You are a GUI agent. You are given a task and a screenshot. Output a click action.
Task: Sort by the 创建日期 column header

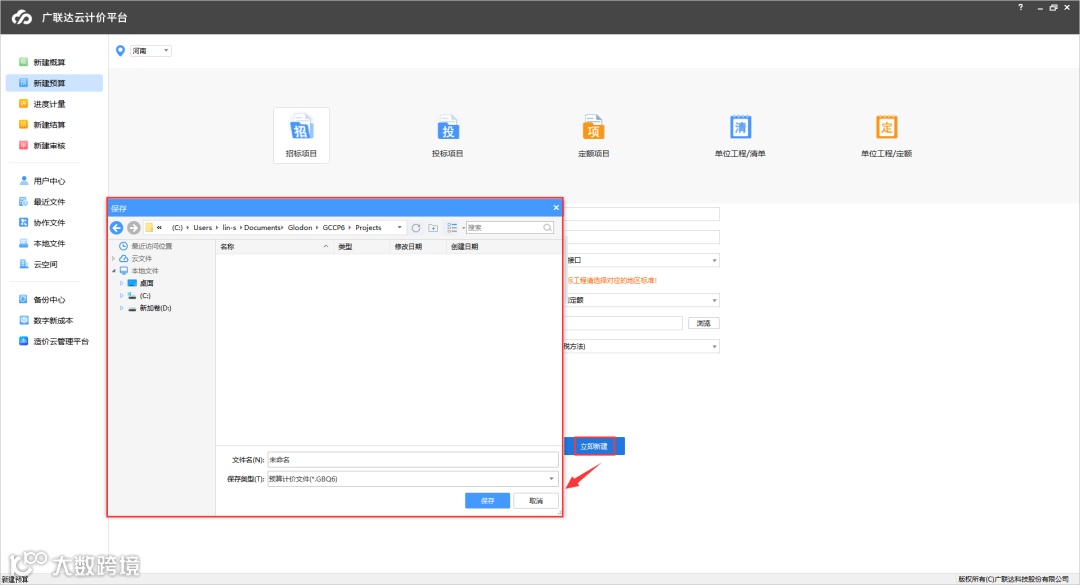[503, 247]
